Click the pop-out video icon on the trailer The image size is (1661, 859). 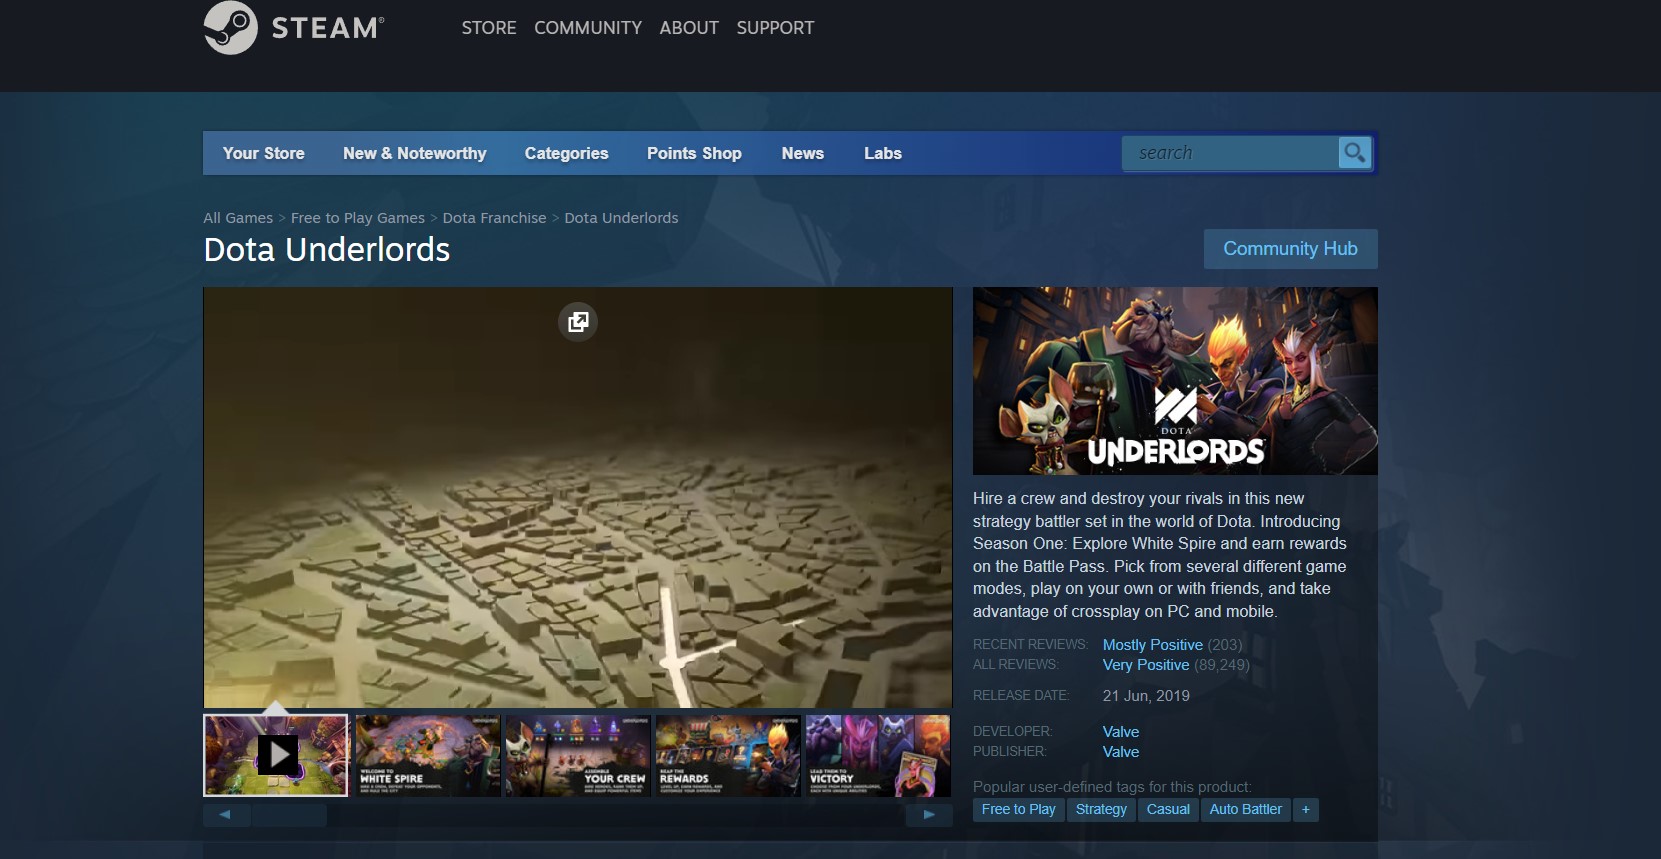click(578, 322)
